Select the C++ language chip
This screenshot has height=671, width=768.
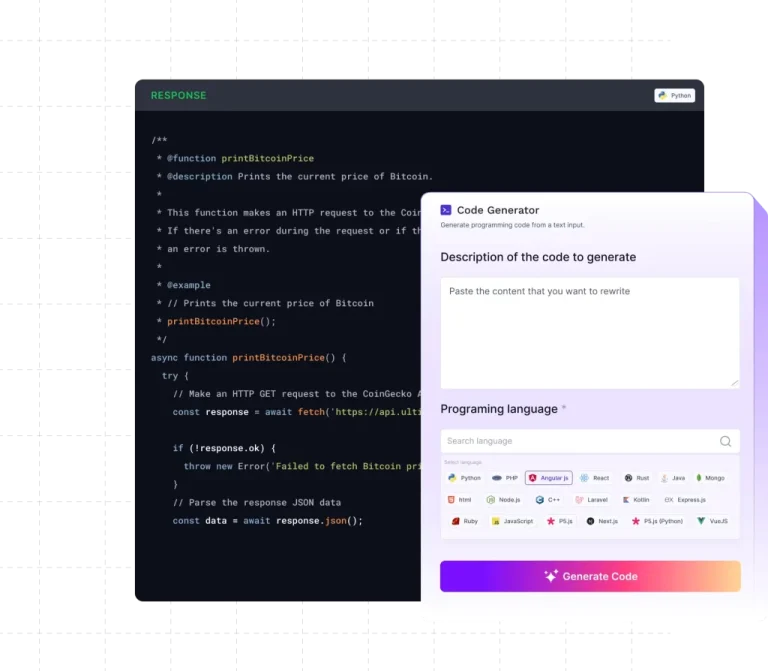547,499
